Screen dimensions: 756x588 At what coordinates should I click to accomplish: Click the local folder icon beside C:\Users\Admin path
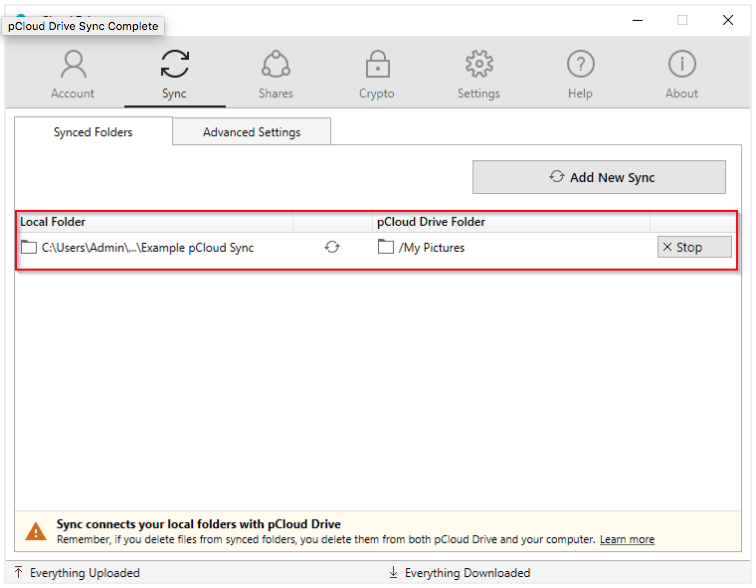tap(29, 248)
